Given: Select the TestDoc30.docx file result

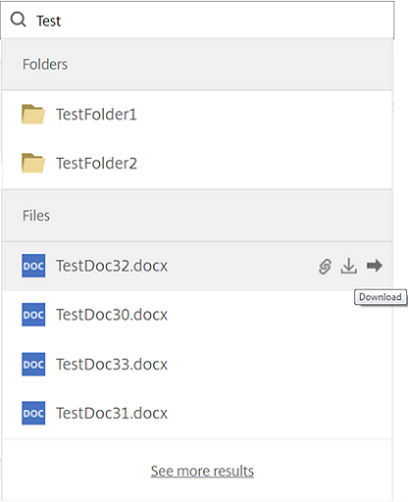Looking at the screenshot, I should click(197, 315).
